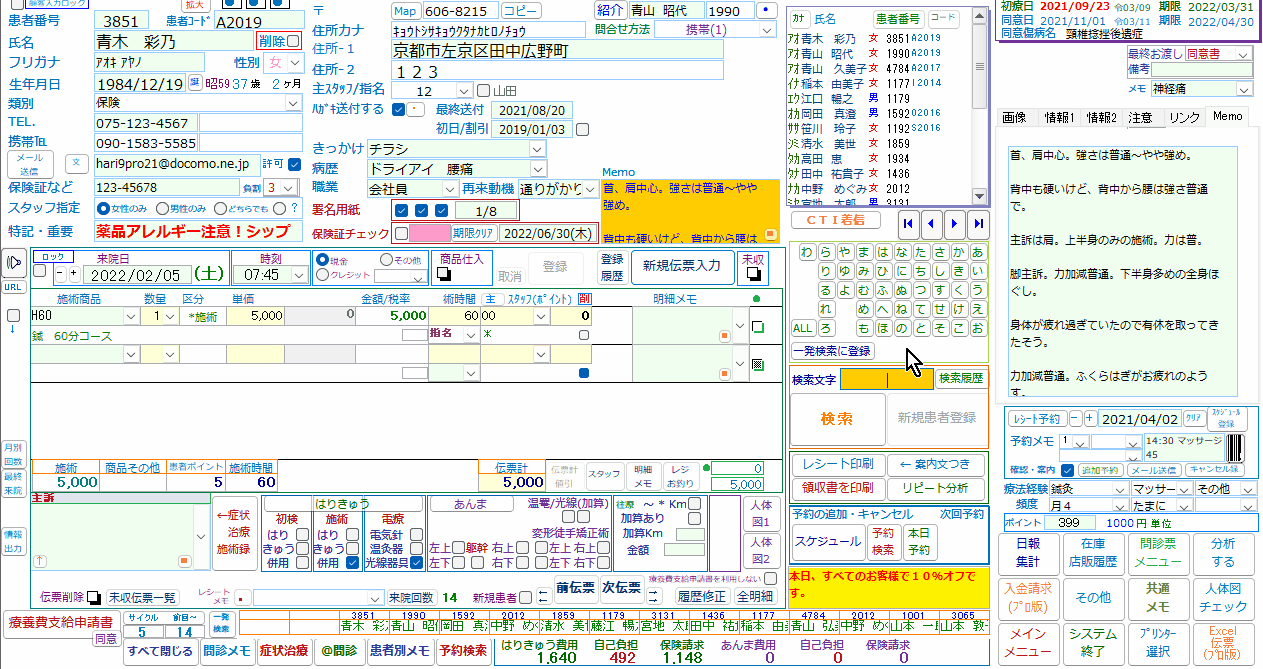This screenshot has width=1263, height=669.
Task: Open the H60 施術商品 dropdown
Action: 131,316
